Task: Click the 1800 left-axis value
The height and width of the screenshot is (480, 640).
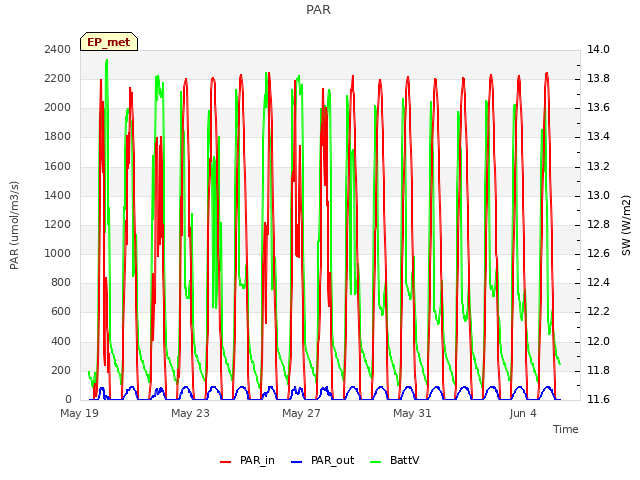Action: pyautogui.click(x=58, y=136)
